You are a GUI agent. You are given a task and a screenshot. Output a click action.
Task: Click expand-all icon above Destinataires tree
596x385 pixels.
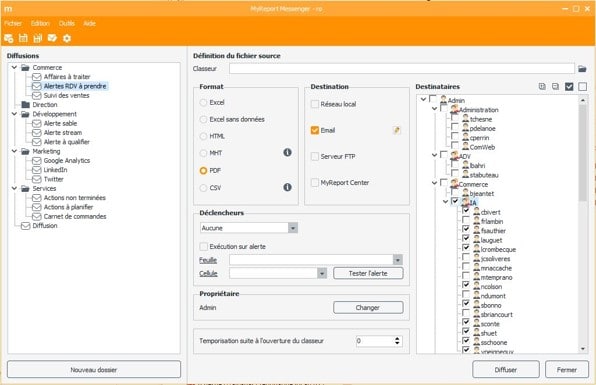pos(542,87)
